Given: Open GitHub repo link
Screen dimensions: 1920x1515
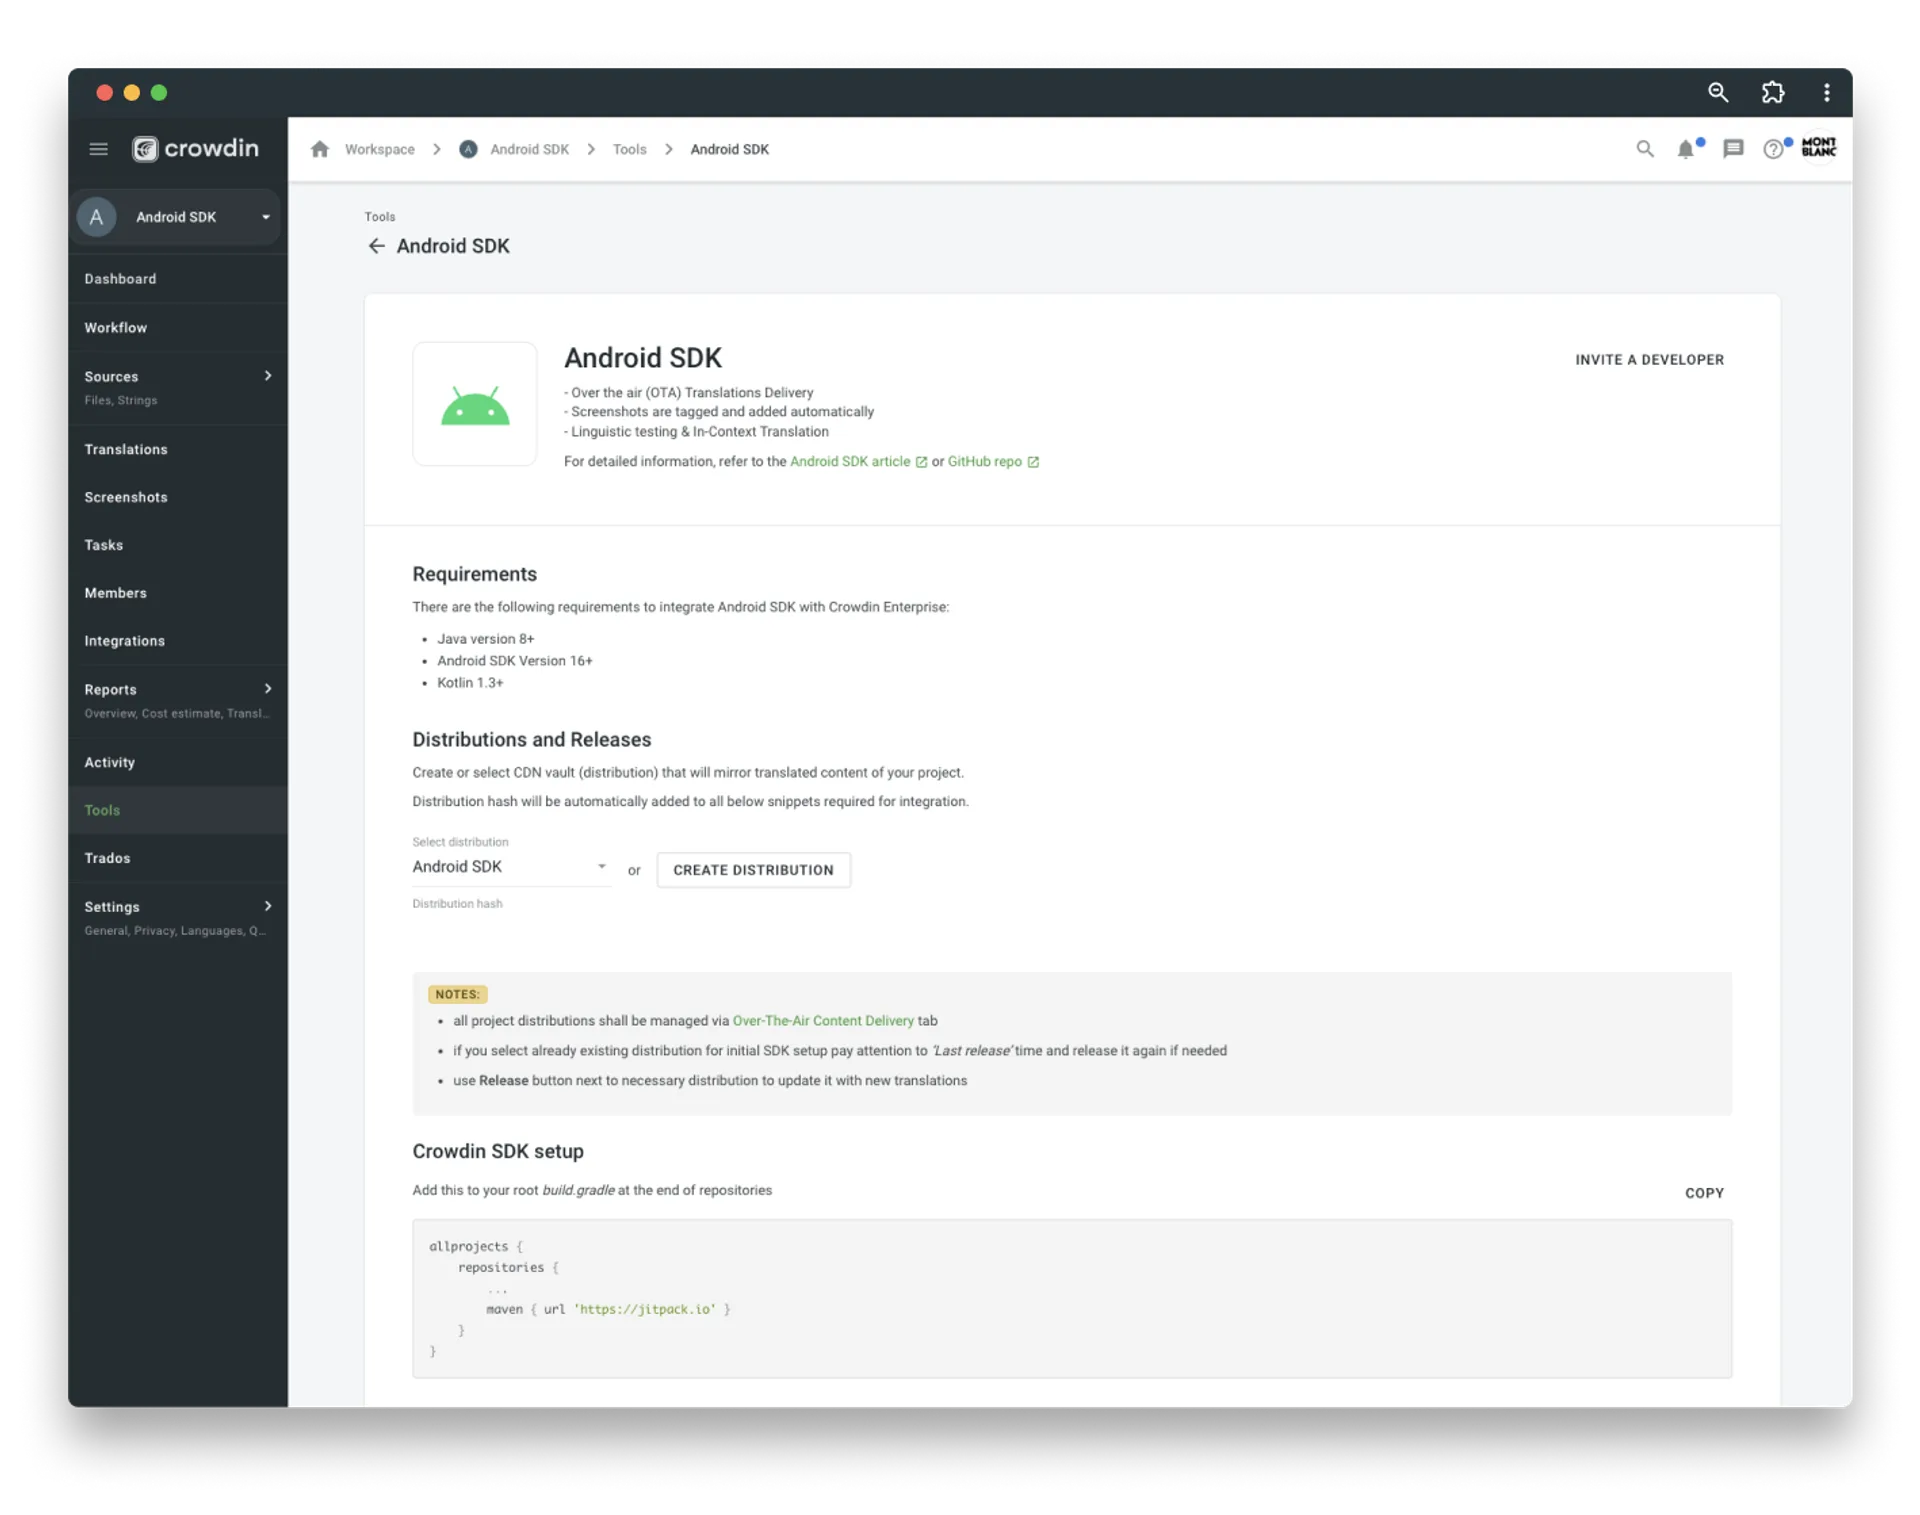Looking at the screenshot, I should pos(985,462).
